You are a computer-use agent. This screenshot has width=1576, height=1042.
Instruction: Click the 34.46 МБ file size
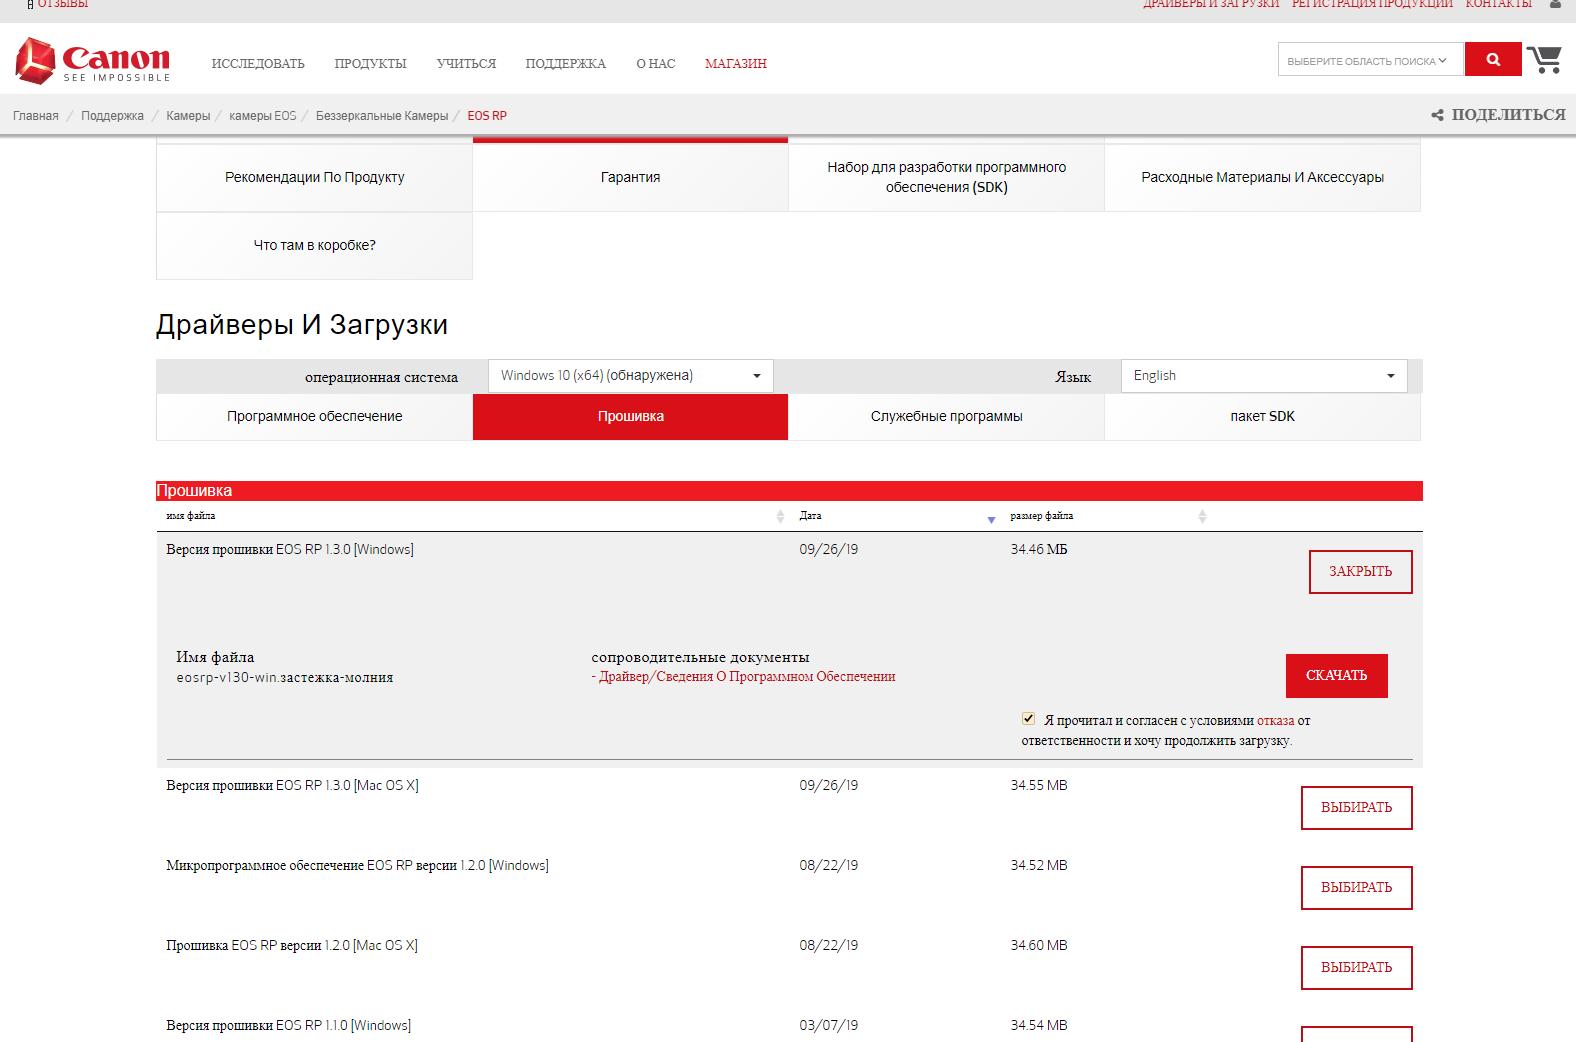tap(1039, 550)
